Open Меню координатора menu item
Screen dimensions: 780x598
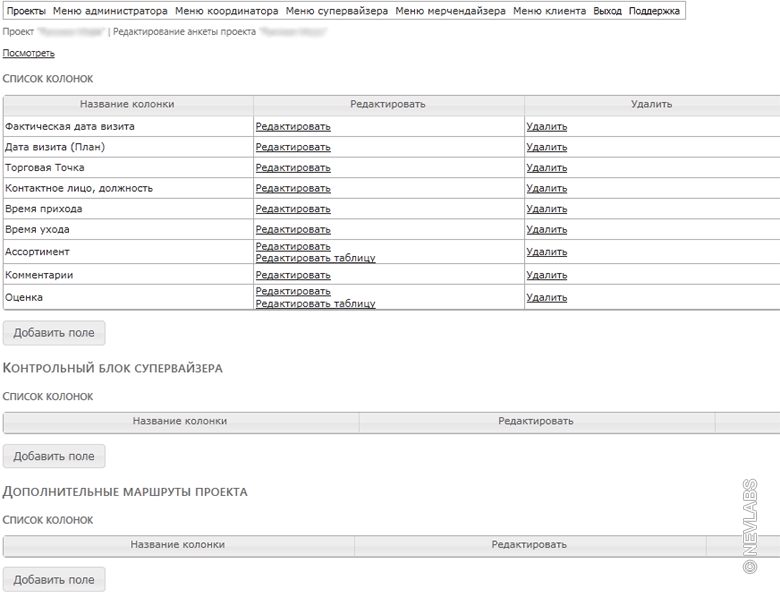pos(226,11)
